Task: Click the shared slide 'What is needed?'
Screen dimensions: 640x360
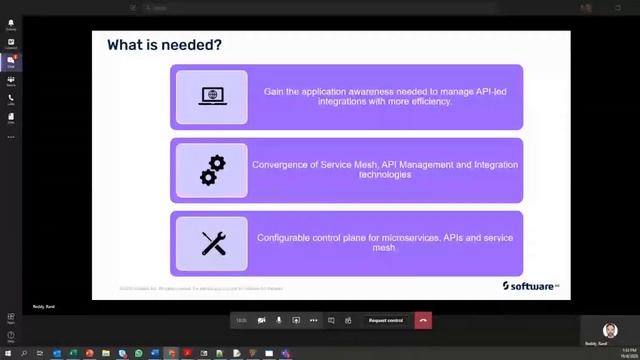Action: 331,165
